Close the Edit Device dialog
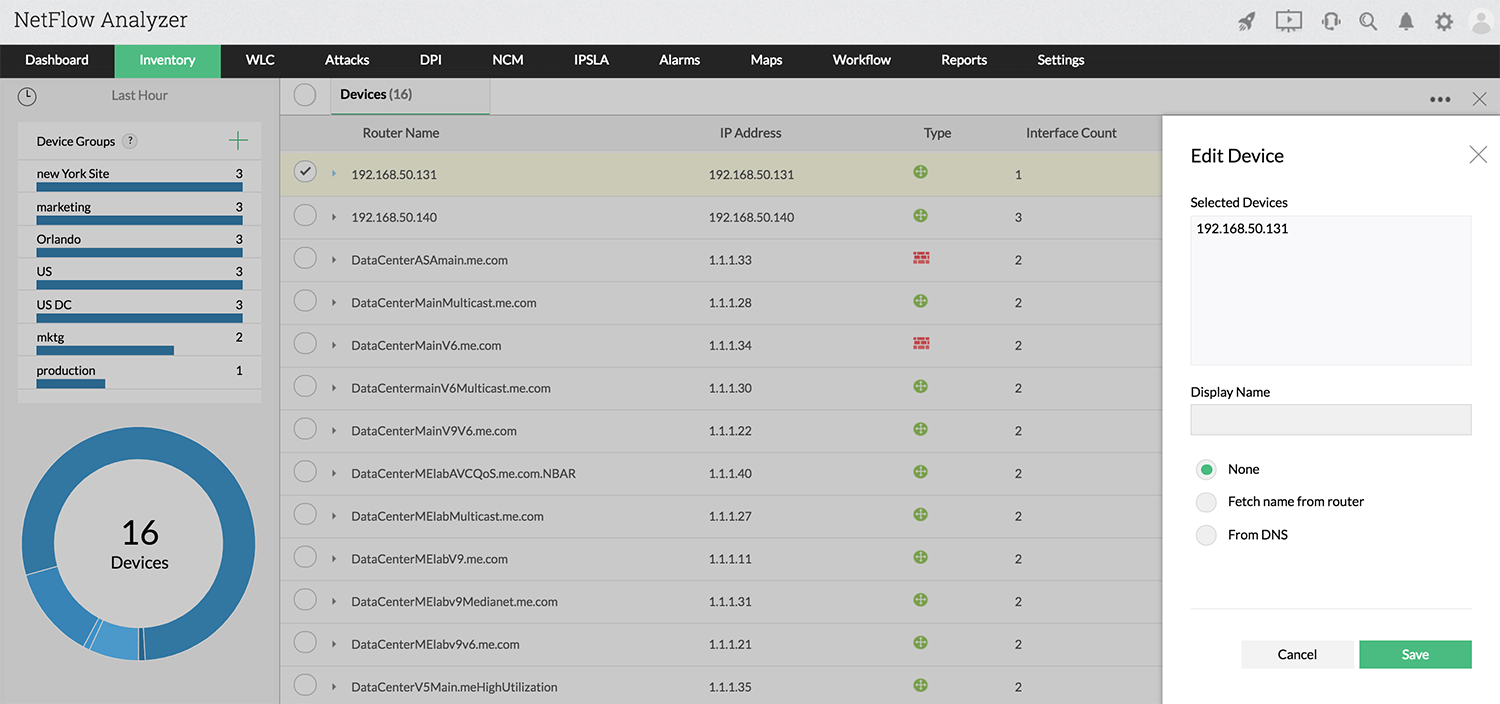The width and height of the screenshot is (1500, 704). click(x=1478, y=155)
